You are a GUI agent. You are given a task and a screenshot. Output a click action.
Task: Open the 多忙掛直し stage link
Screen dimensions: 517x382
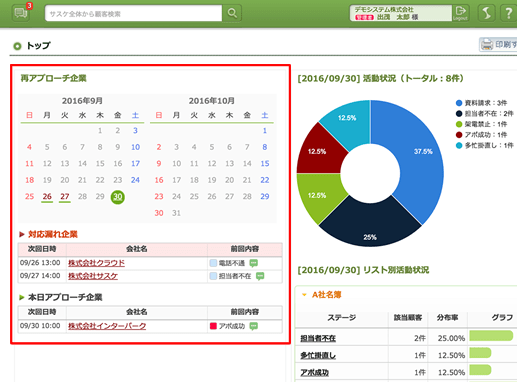pyautogui.click(x=318, y=355)
